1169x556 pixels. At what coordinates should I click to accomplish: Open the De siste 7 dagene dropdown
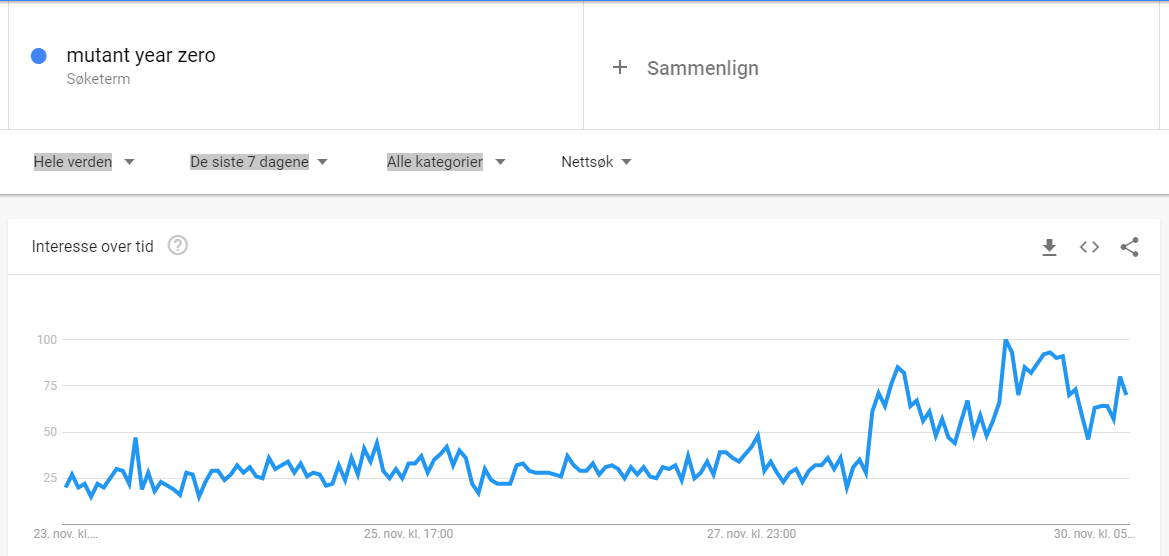click(259, 162)
